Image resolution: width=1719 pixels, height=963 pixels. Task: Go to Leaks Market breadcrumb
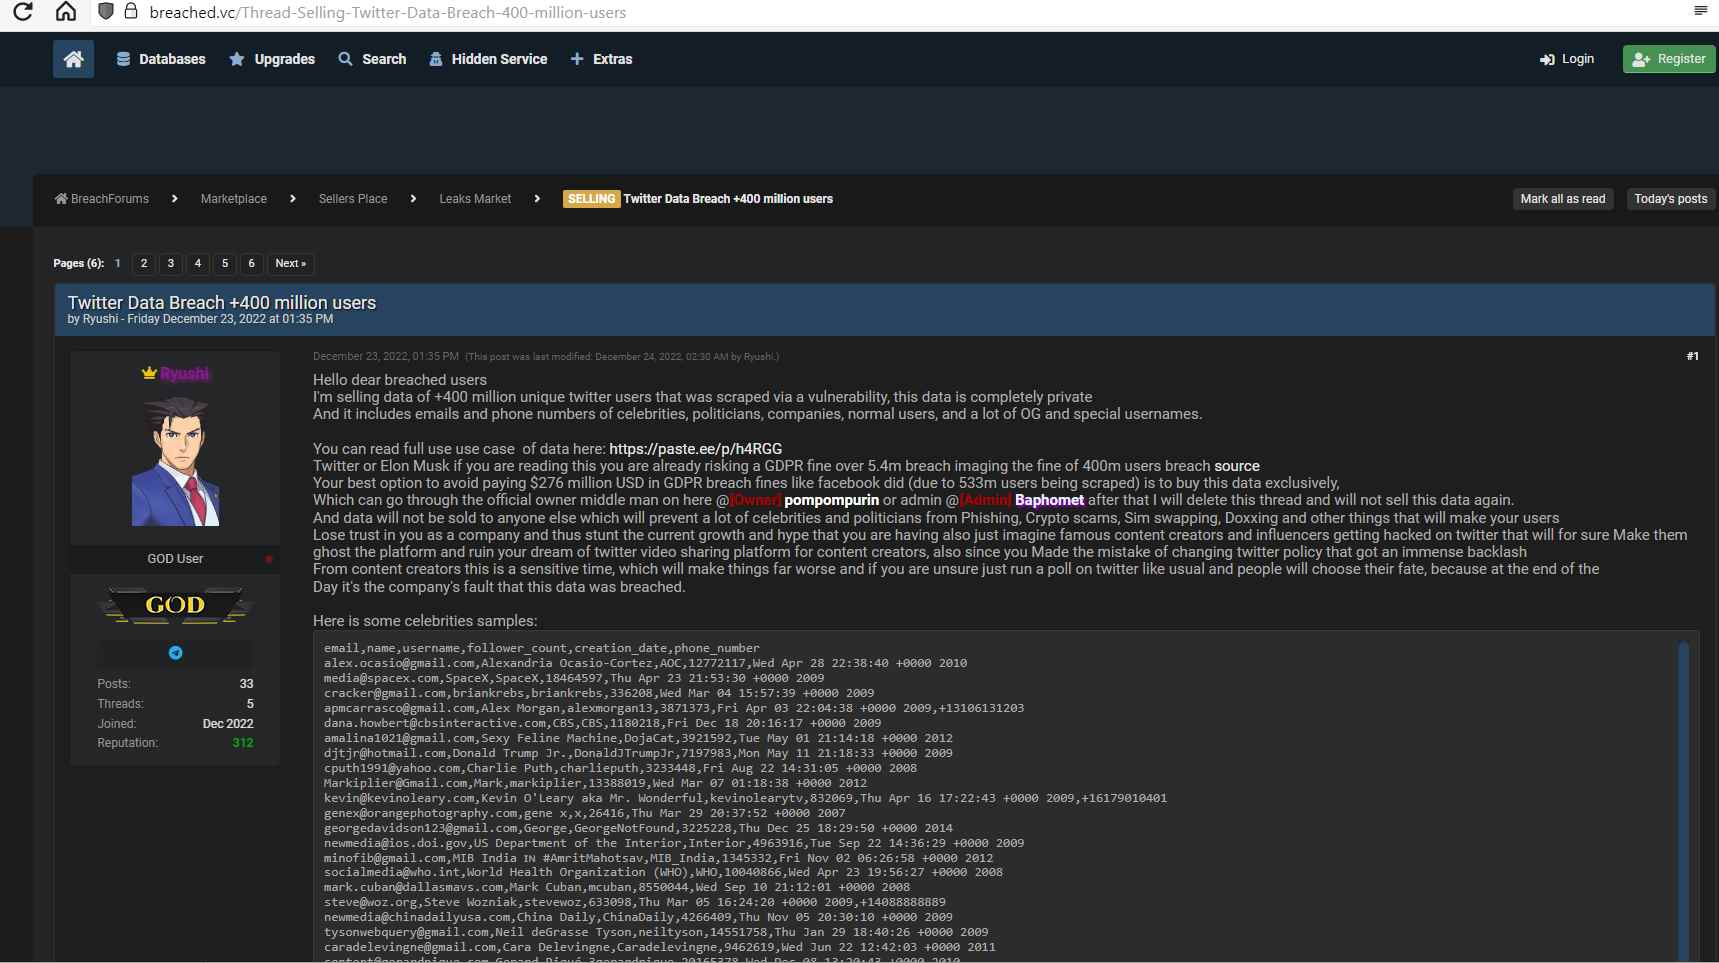pos(475,199)
